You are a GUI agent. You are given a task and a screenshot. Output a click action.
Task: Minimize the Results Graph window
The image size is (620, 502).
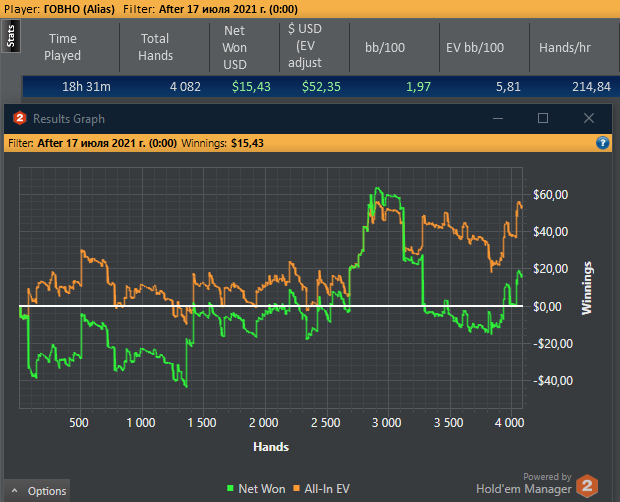(498, 118)
